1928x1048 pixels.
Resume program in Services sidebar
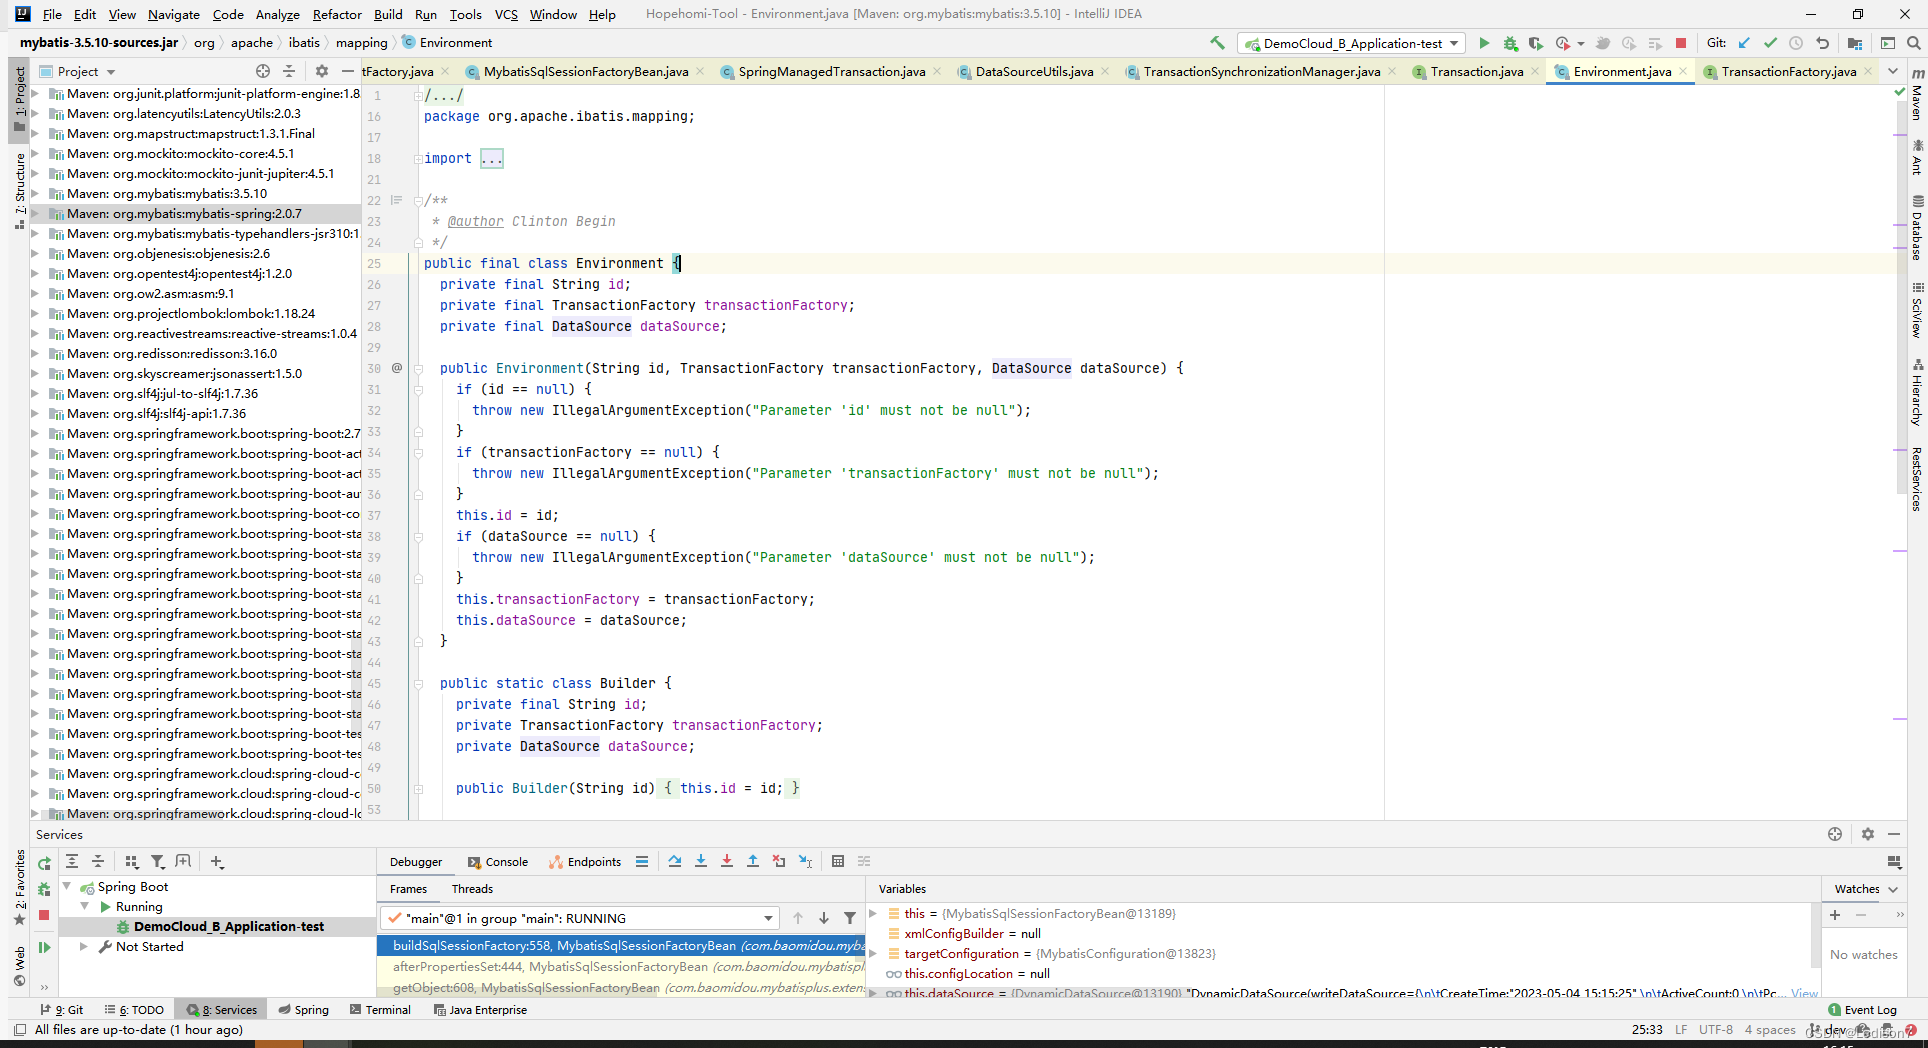click(x=44, y=947)
